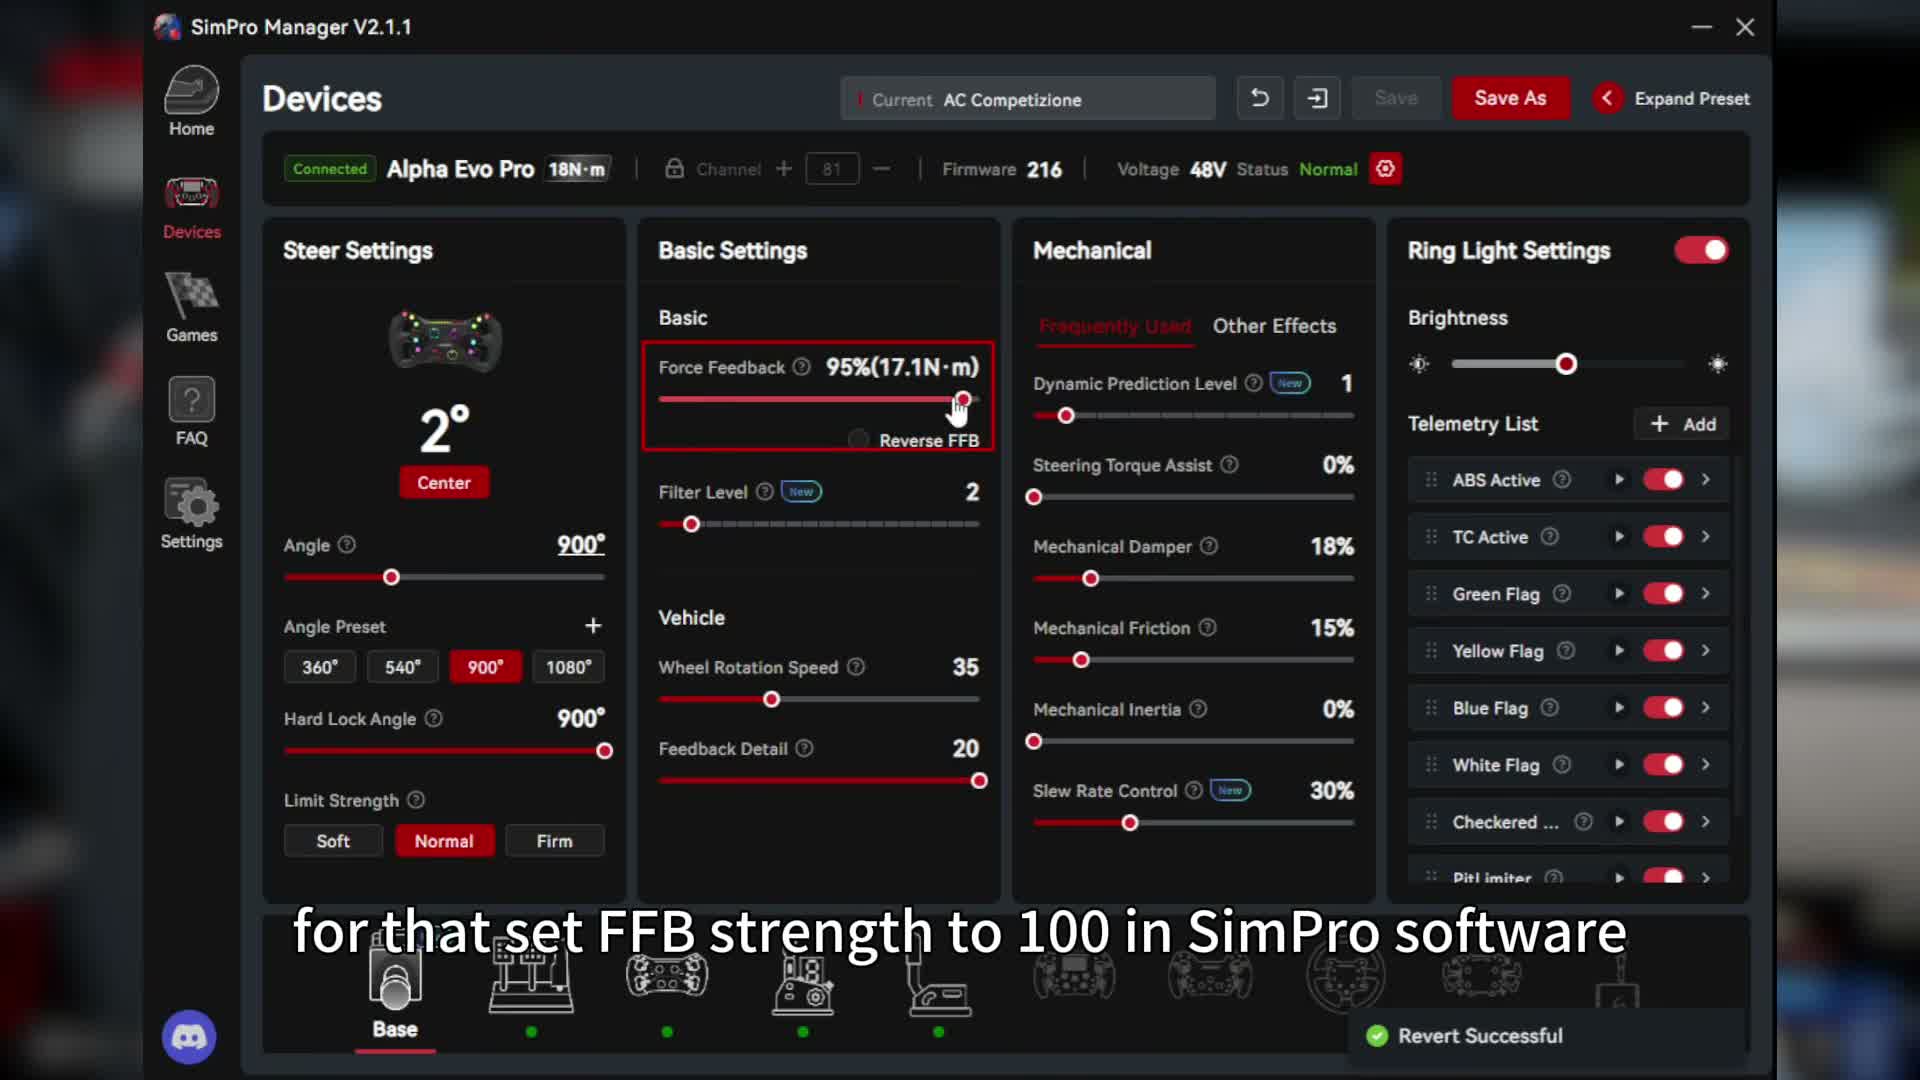Click the Save As button
The height and width of the screenshot is (1080, 1920).
click(x=1510, y=98)
